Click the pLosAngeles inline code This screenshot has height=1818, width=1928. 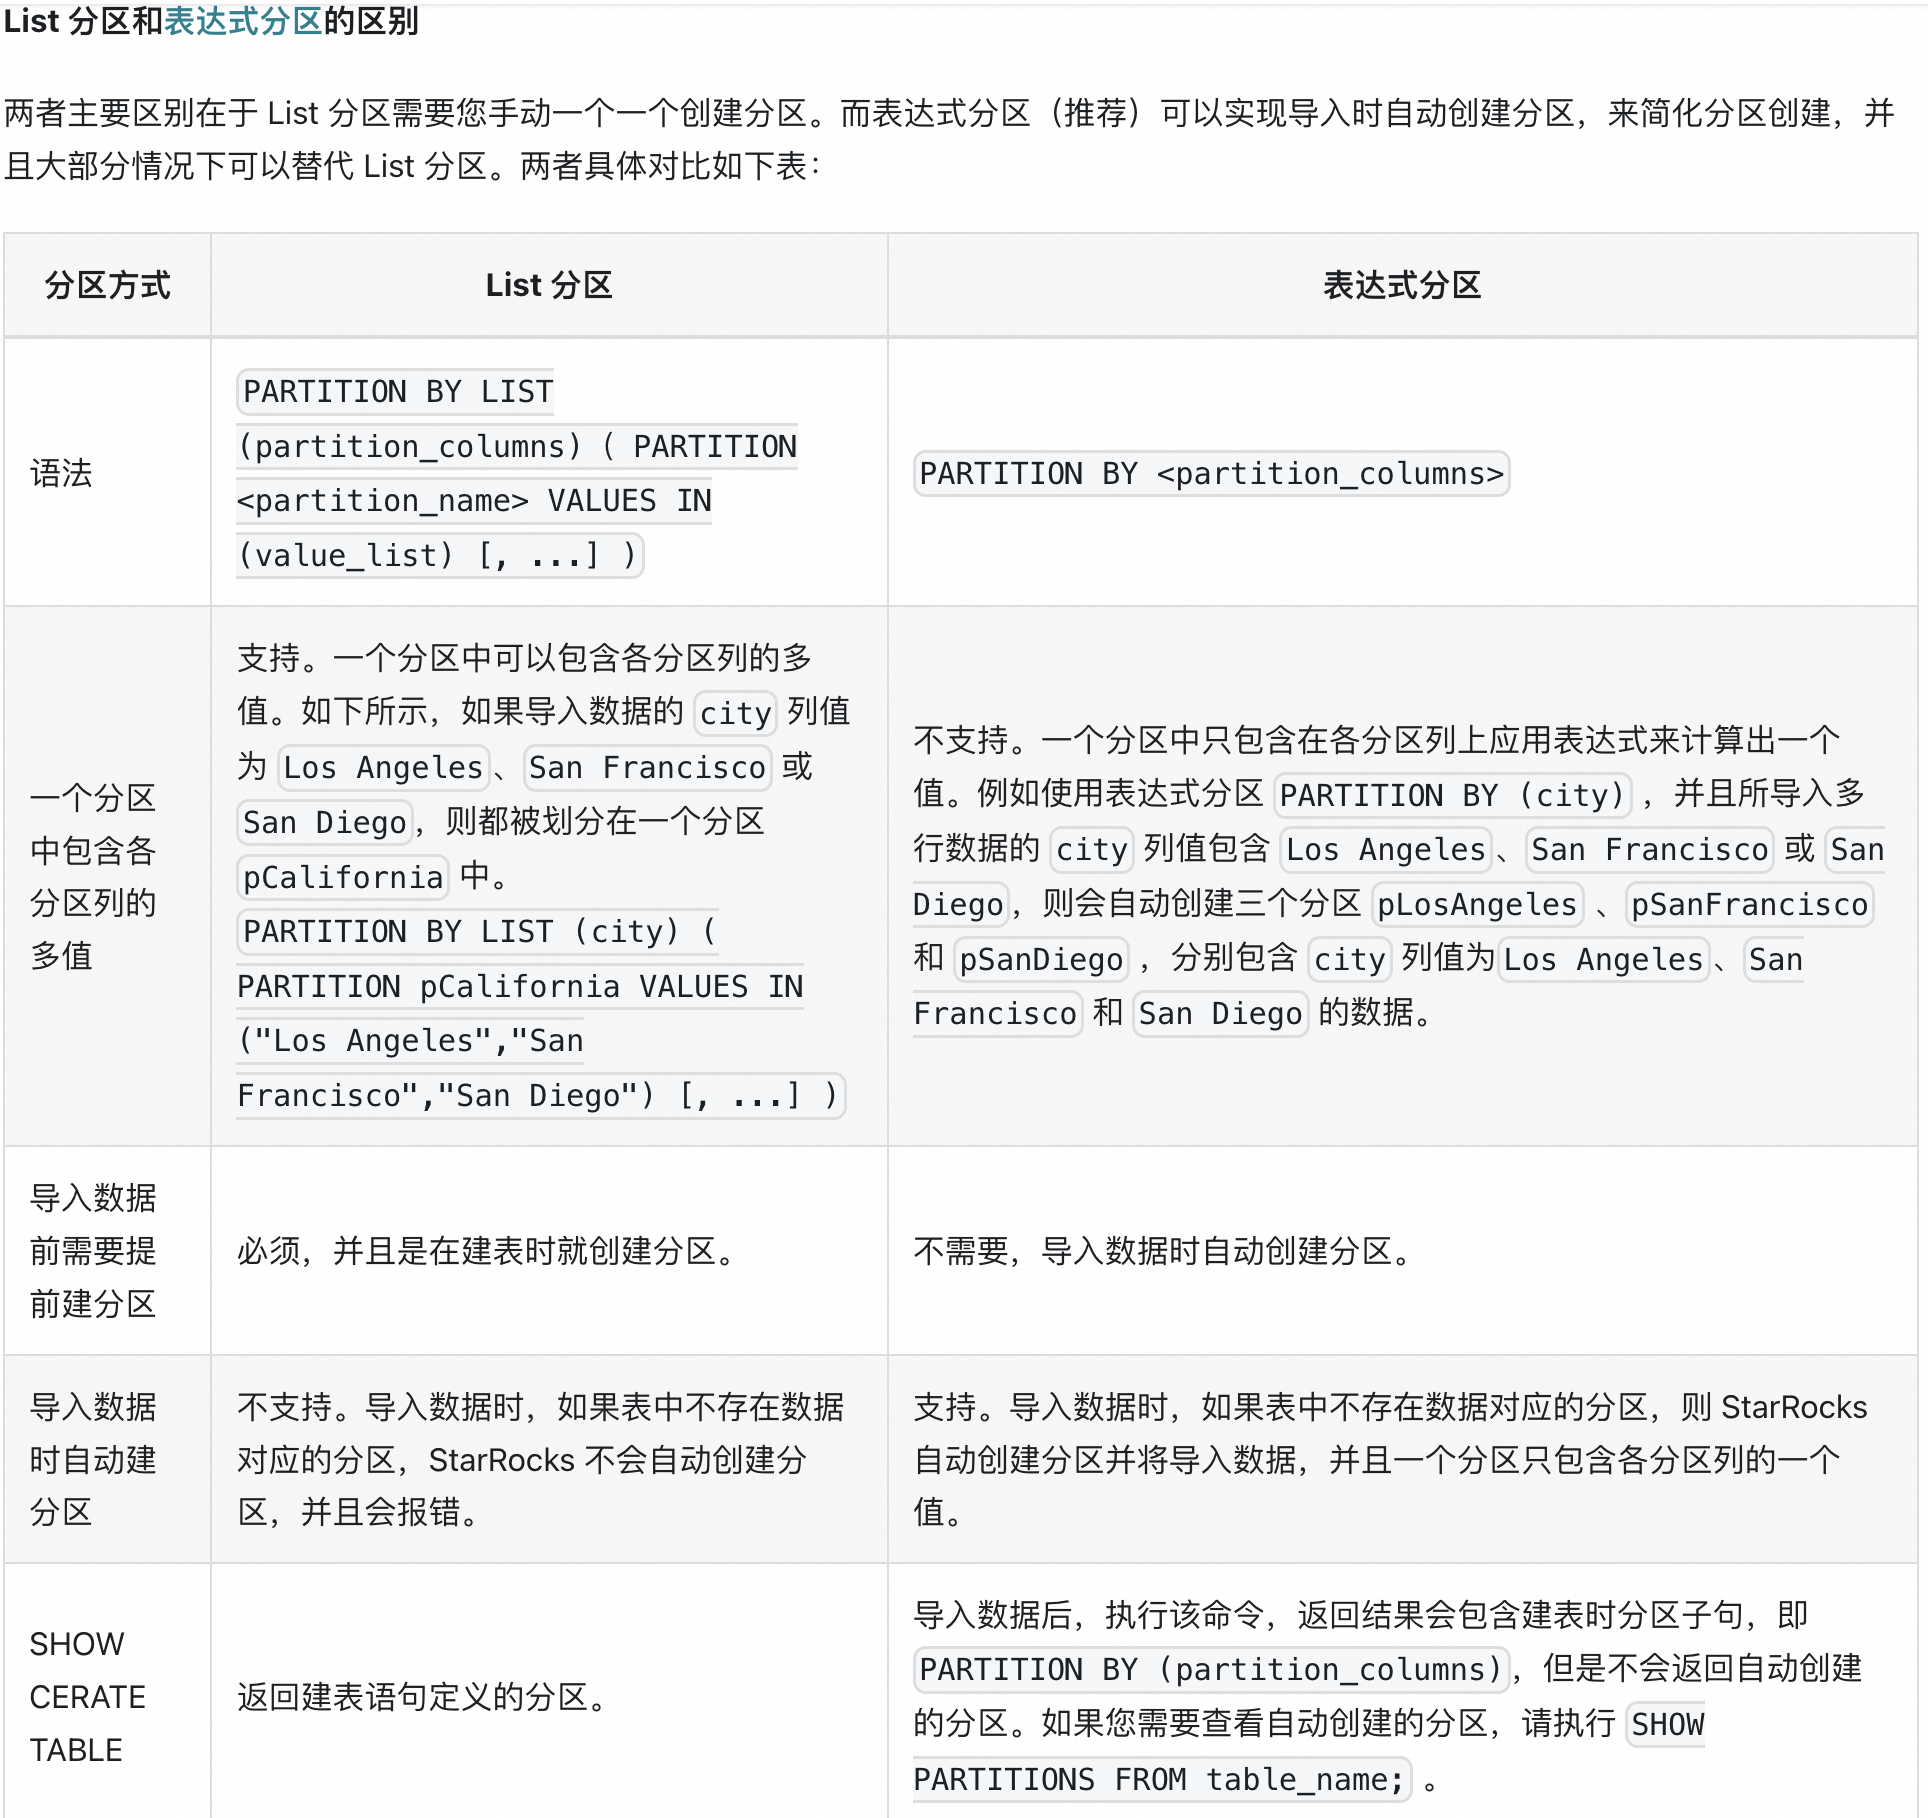click(x=1476, y=904)
